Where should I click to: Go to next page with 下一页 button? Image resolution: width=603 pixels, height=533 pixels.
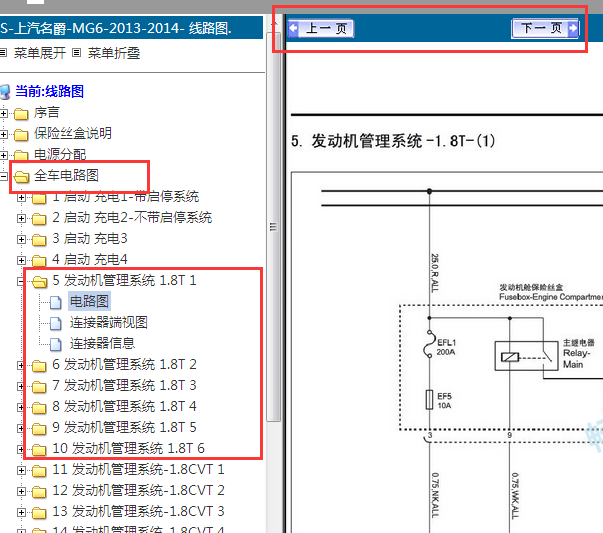pyautogui.click(x=545, y=28)
